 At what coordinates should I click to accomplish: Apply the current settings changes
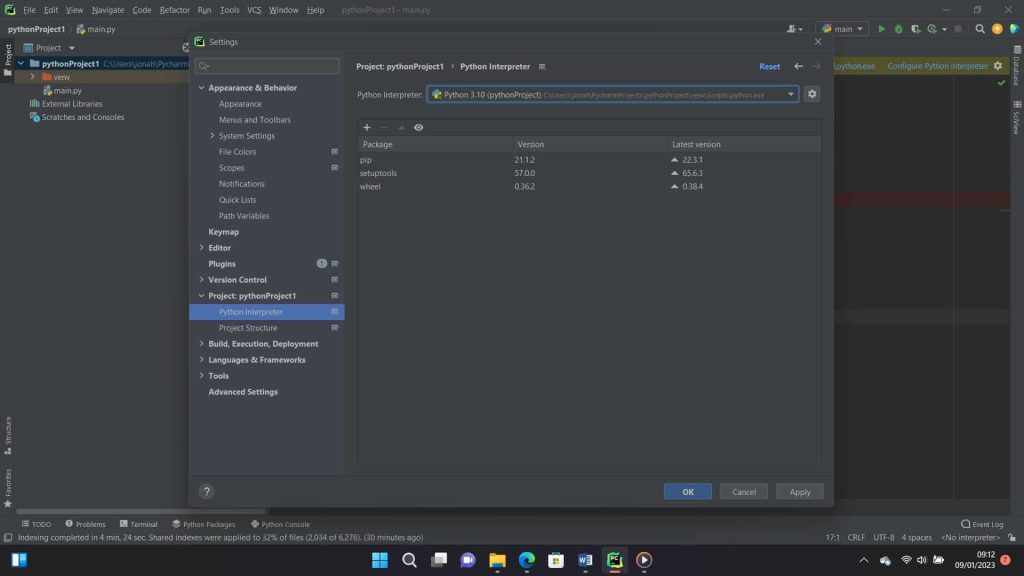click(799, 491)
